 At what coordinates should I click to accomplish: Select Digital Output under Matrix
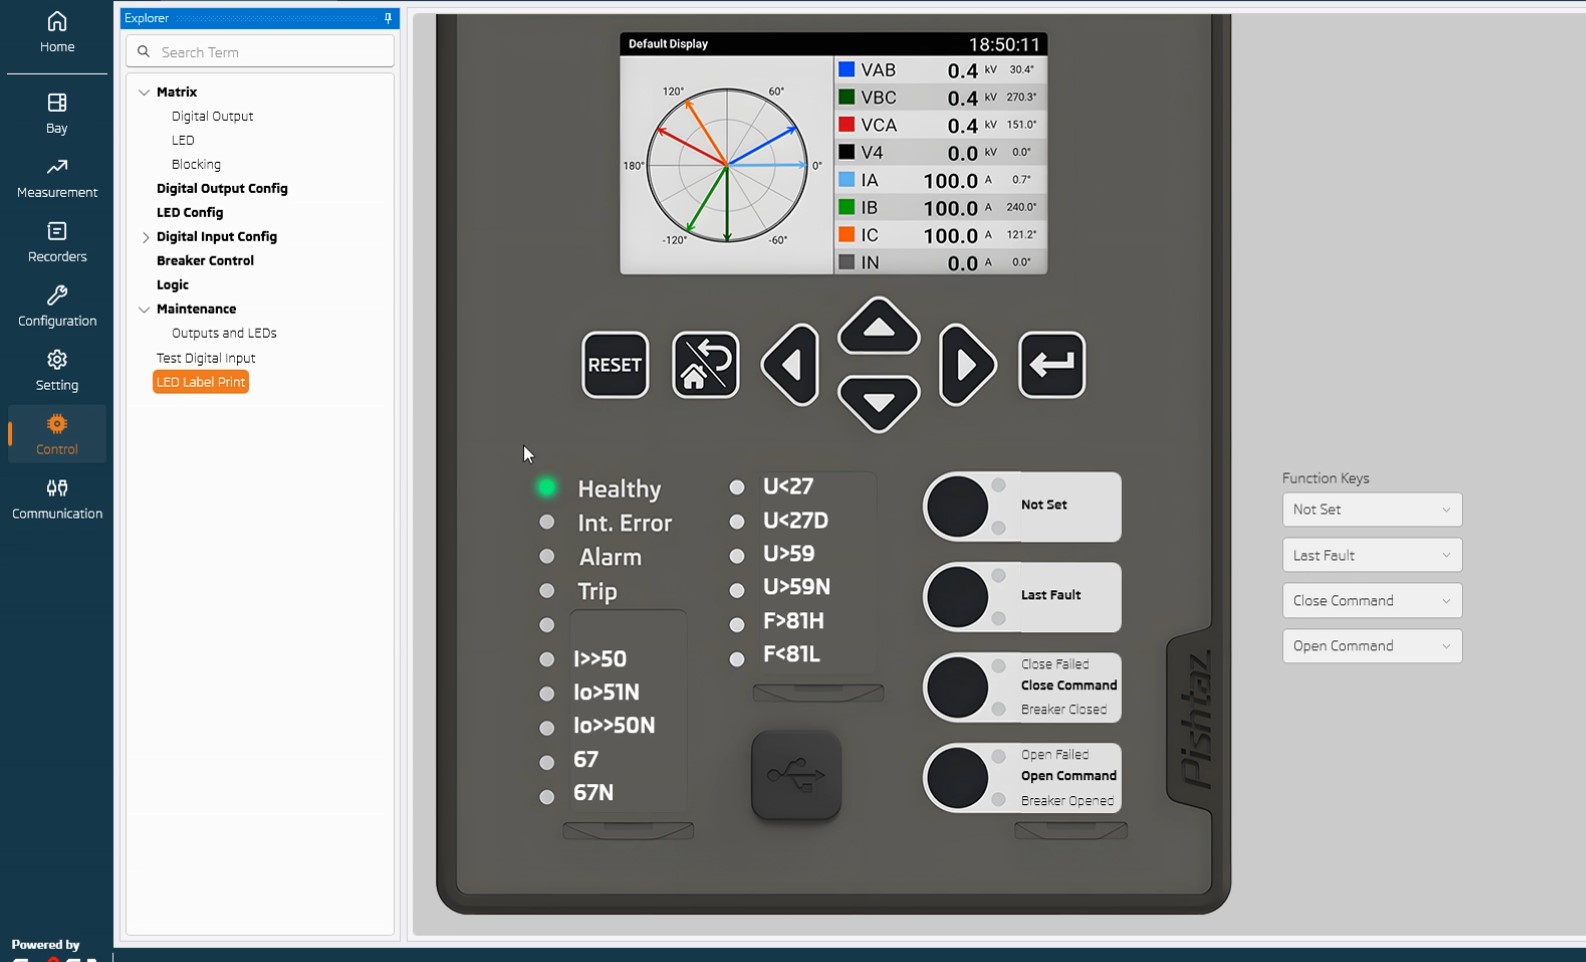click(212, 116)
